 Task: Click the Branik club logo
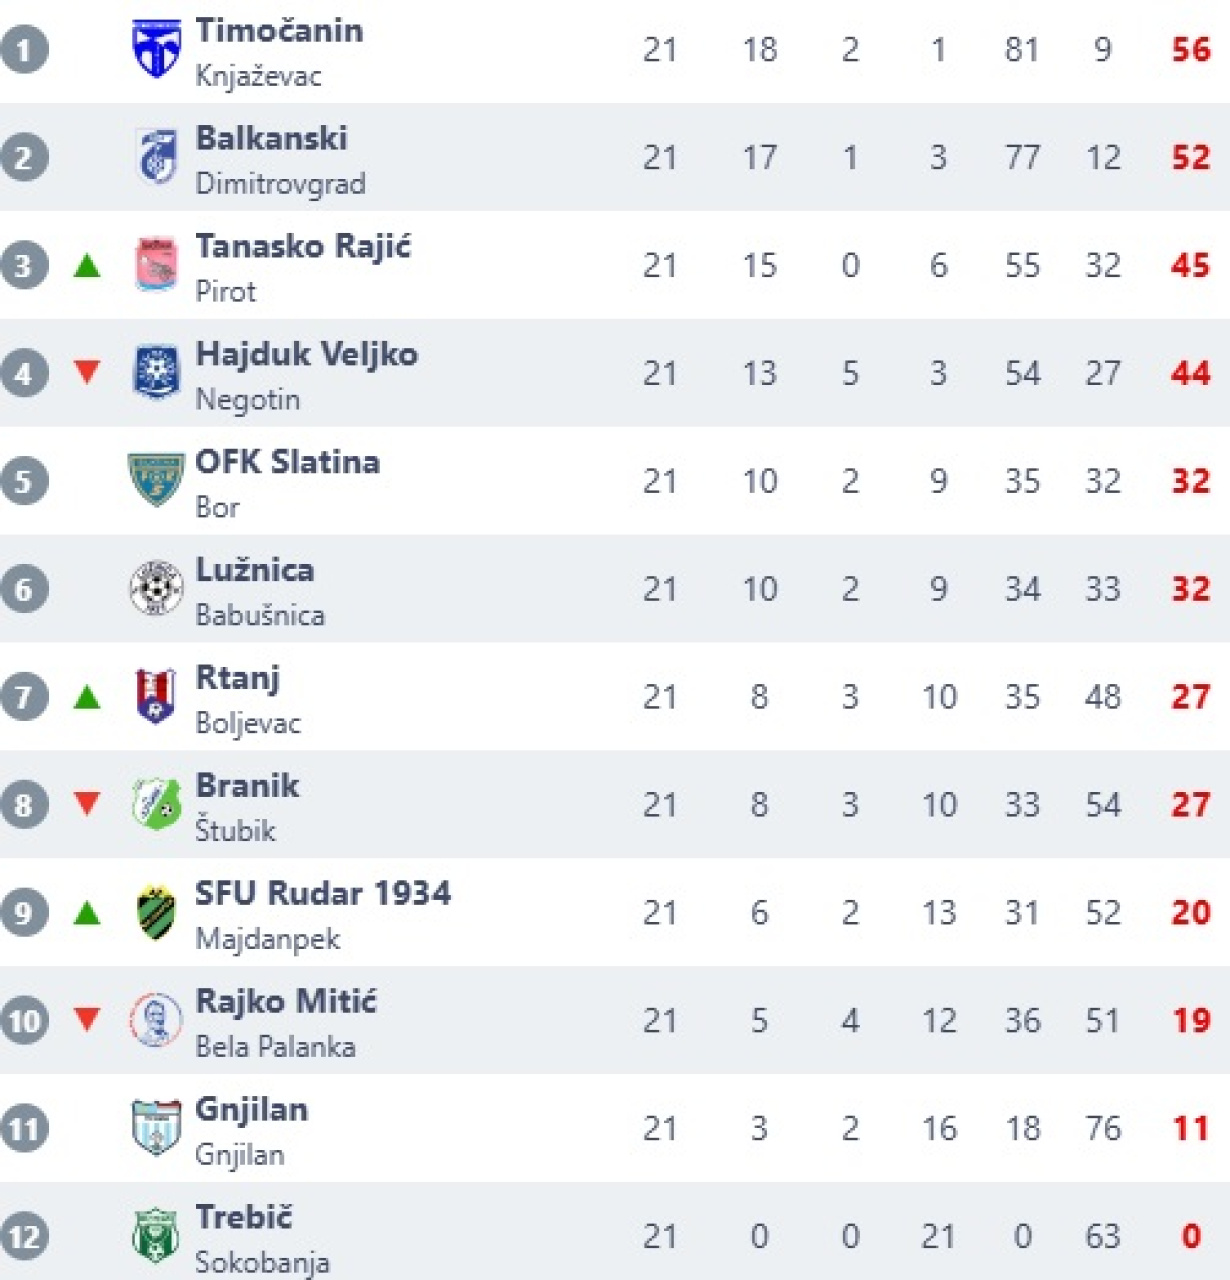click(x=156, y=804)
